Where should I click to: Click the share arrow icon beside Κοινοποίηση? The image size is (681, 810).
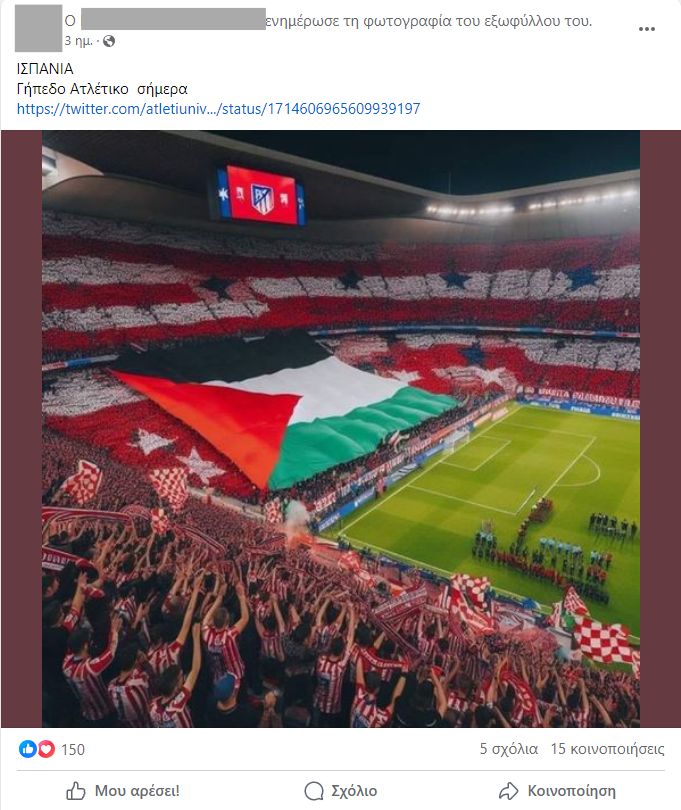coord(508,791)
